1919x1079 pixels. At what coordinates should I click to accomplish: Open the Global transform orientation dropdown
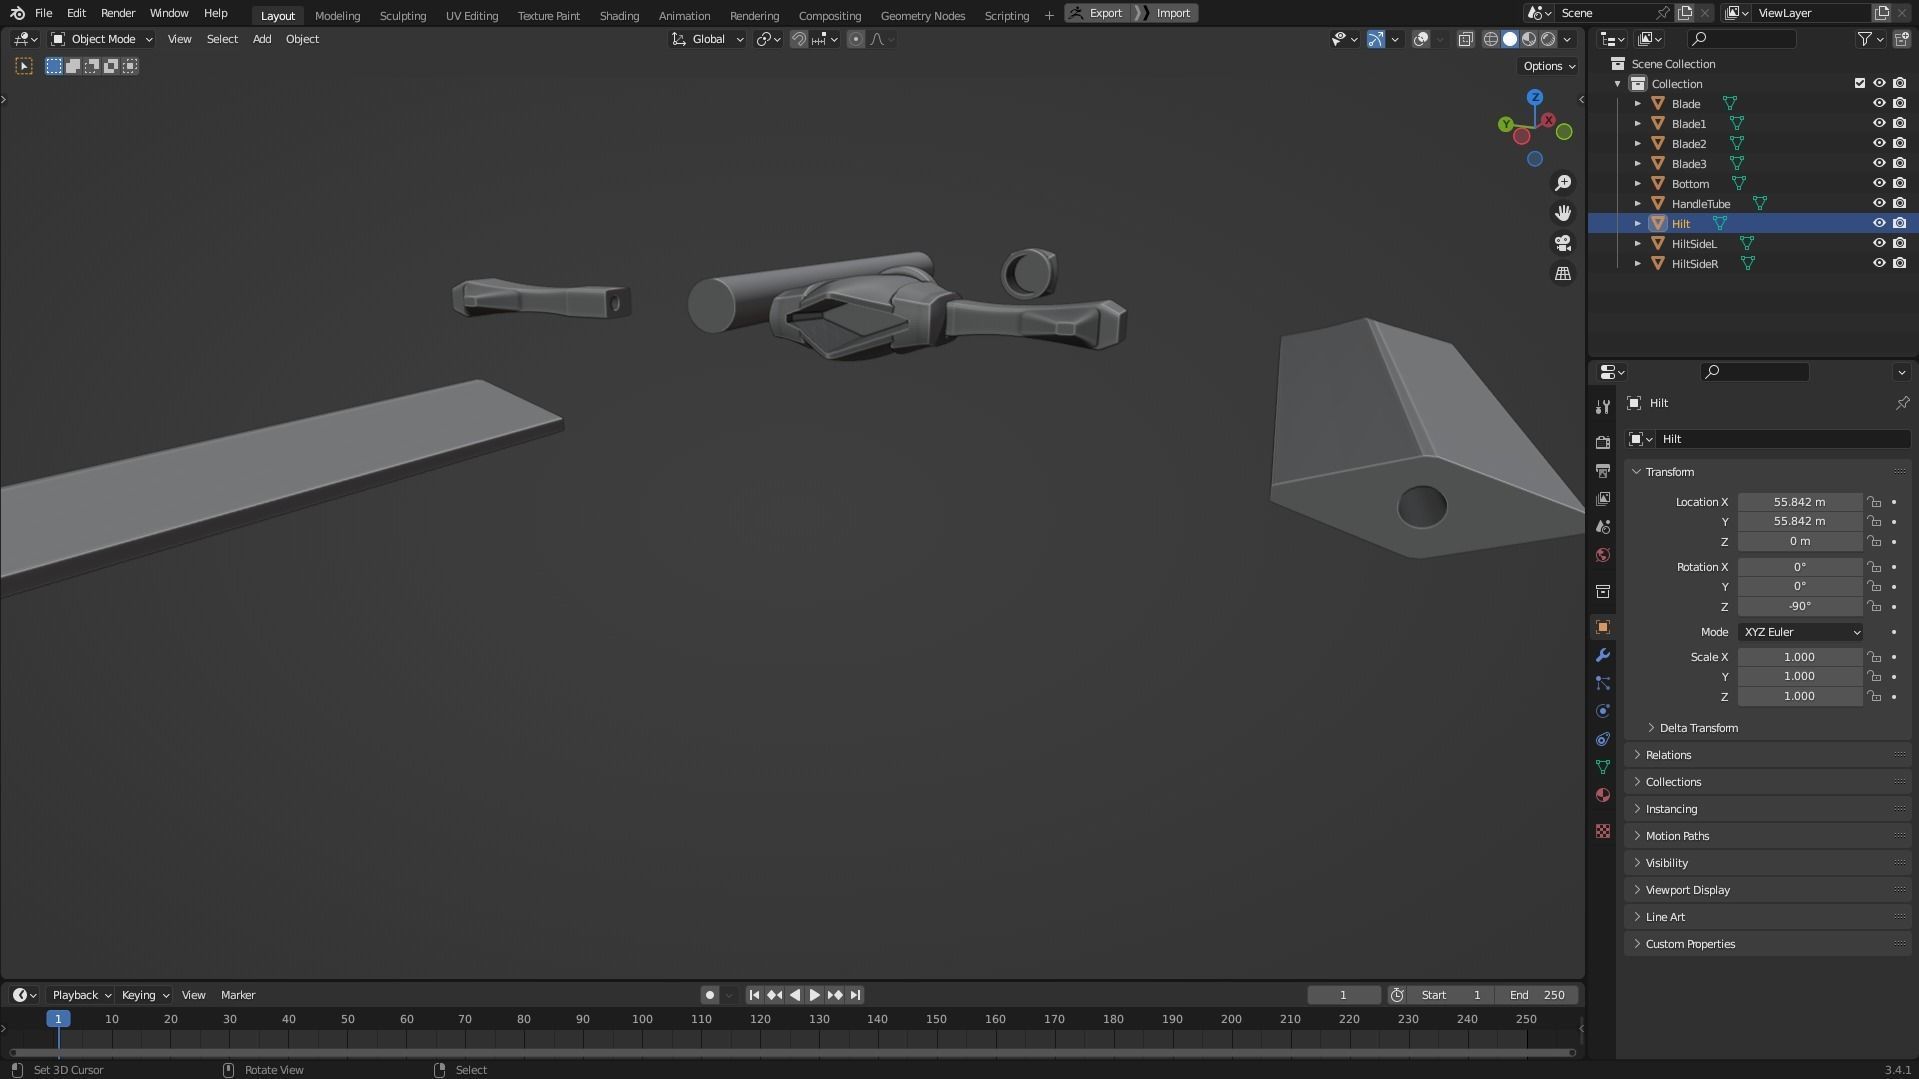coord(708,39)
